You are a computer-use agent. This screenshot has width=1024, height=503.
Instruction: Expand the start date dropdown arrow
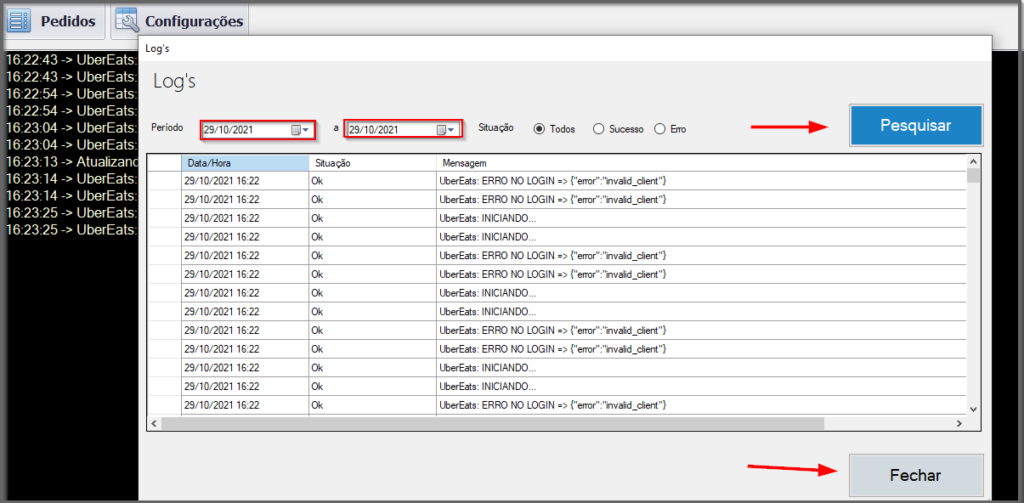307,130
